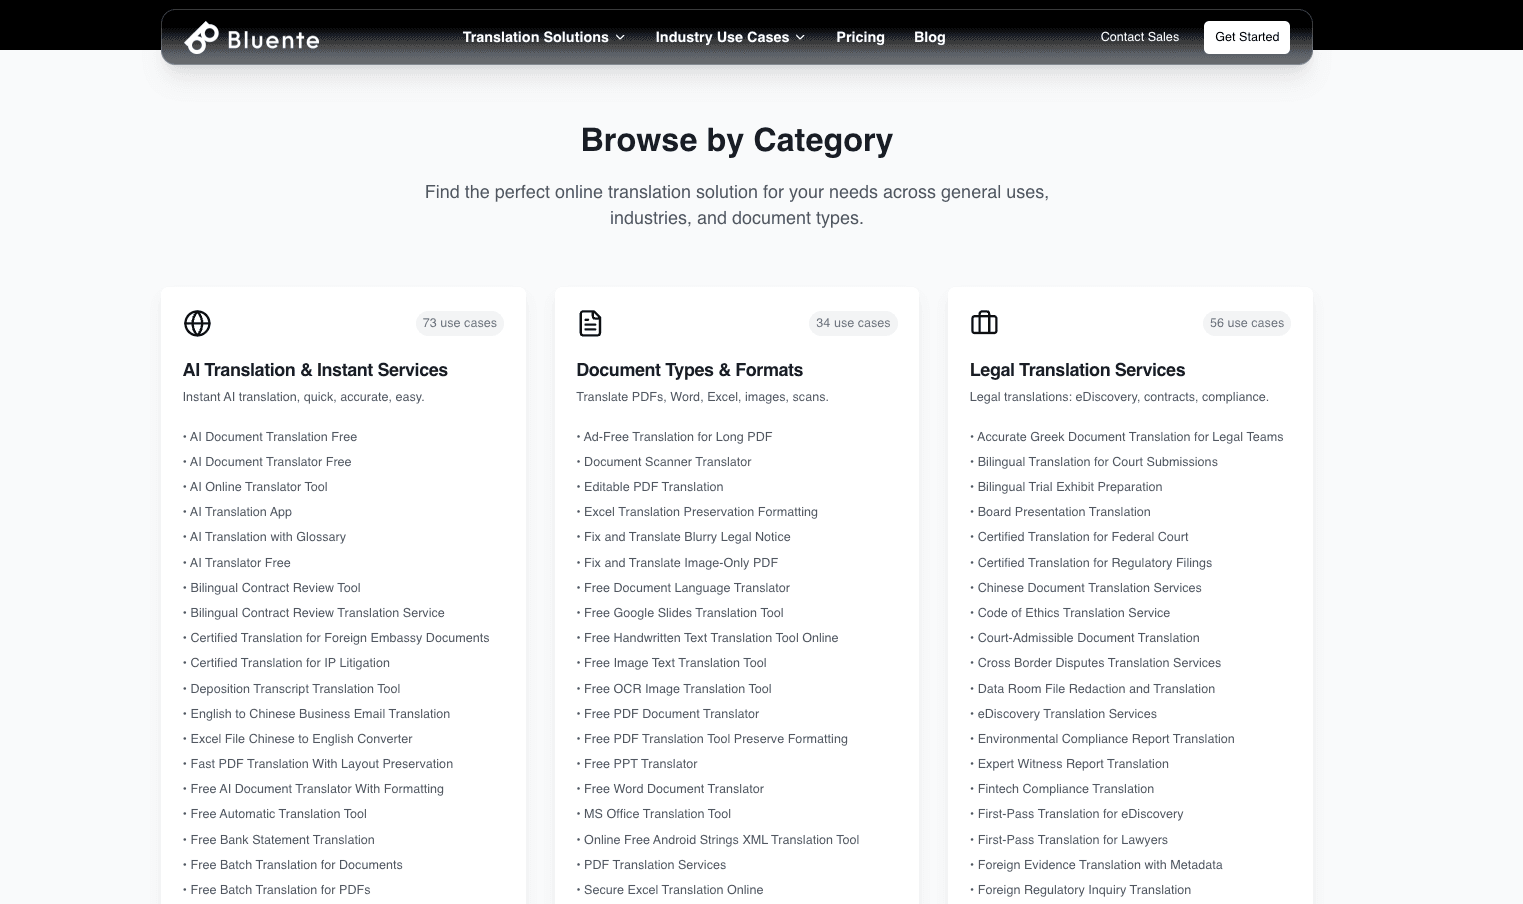This screenshot has height=904, width=1523.
Task: Click the document icon on Document Types card
Action: pos(590,323)
